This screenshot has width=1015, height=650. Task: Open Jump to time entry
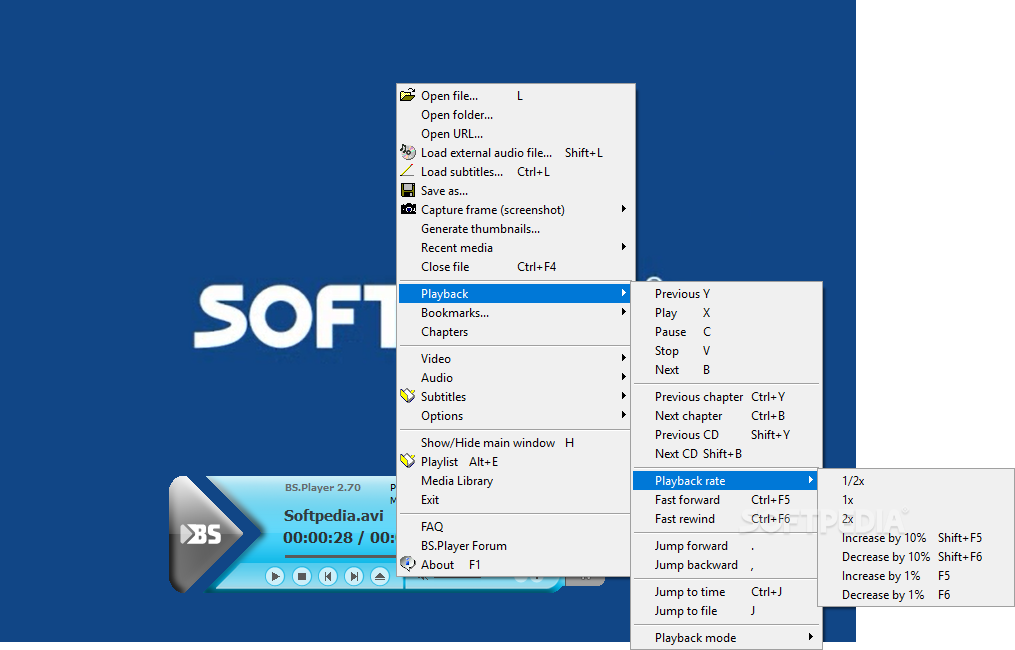[726, 592]
